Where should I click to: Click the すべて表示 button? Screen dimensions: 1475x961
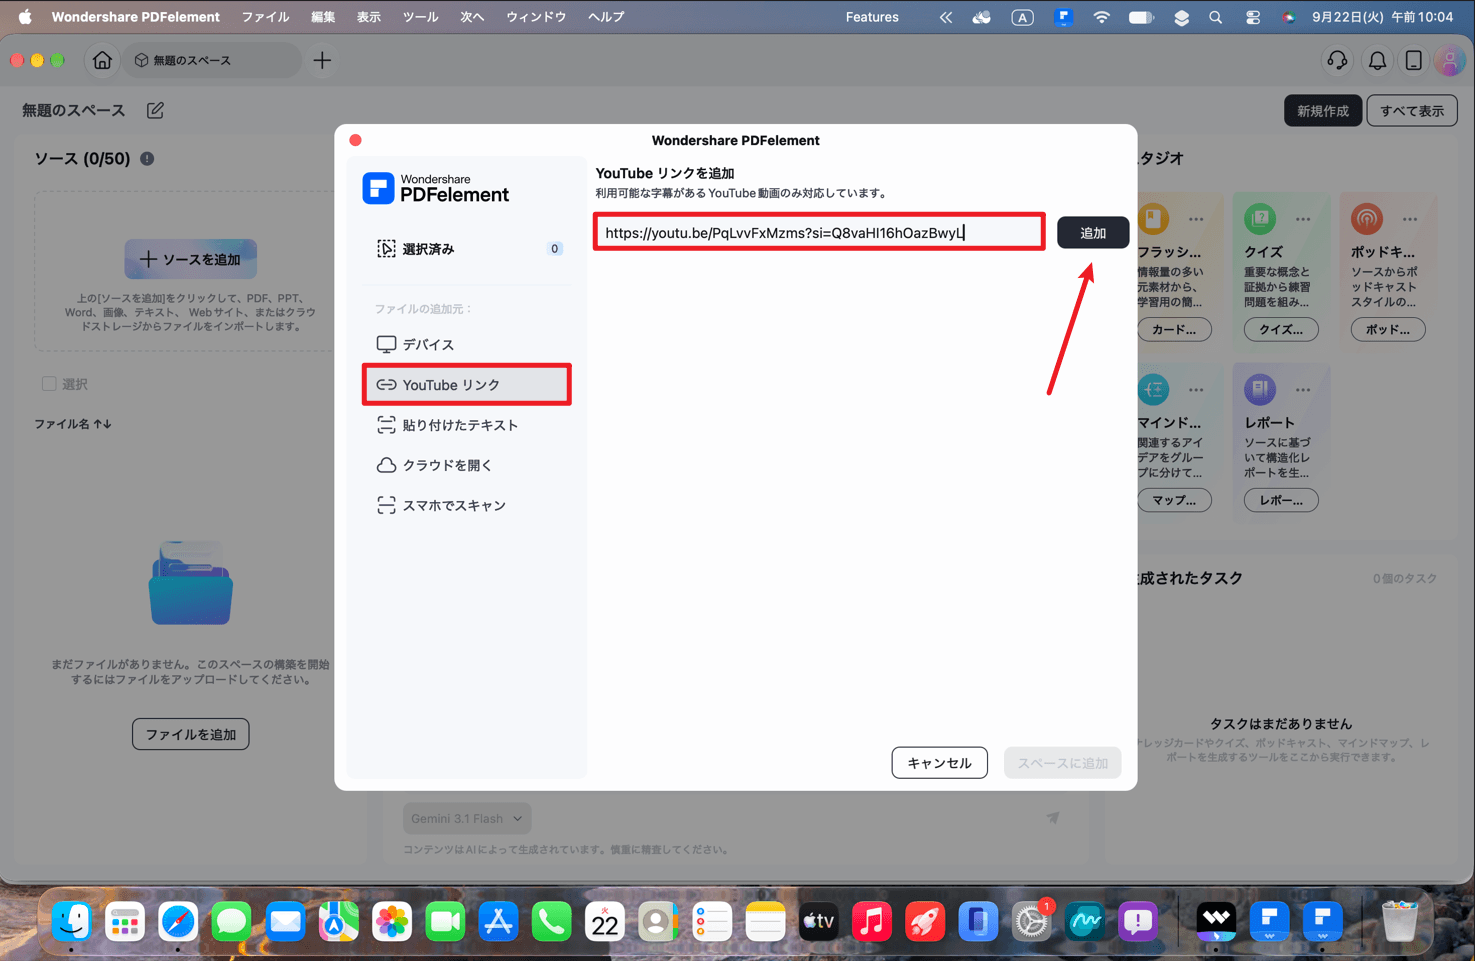[x=1412, y=111]
